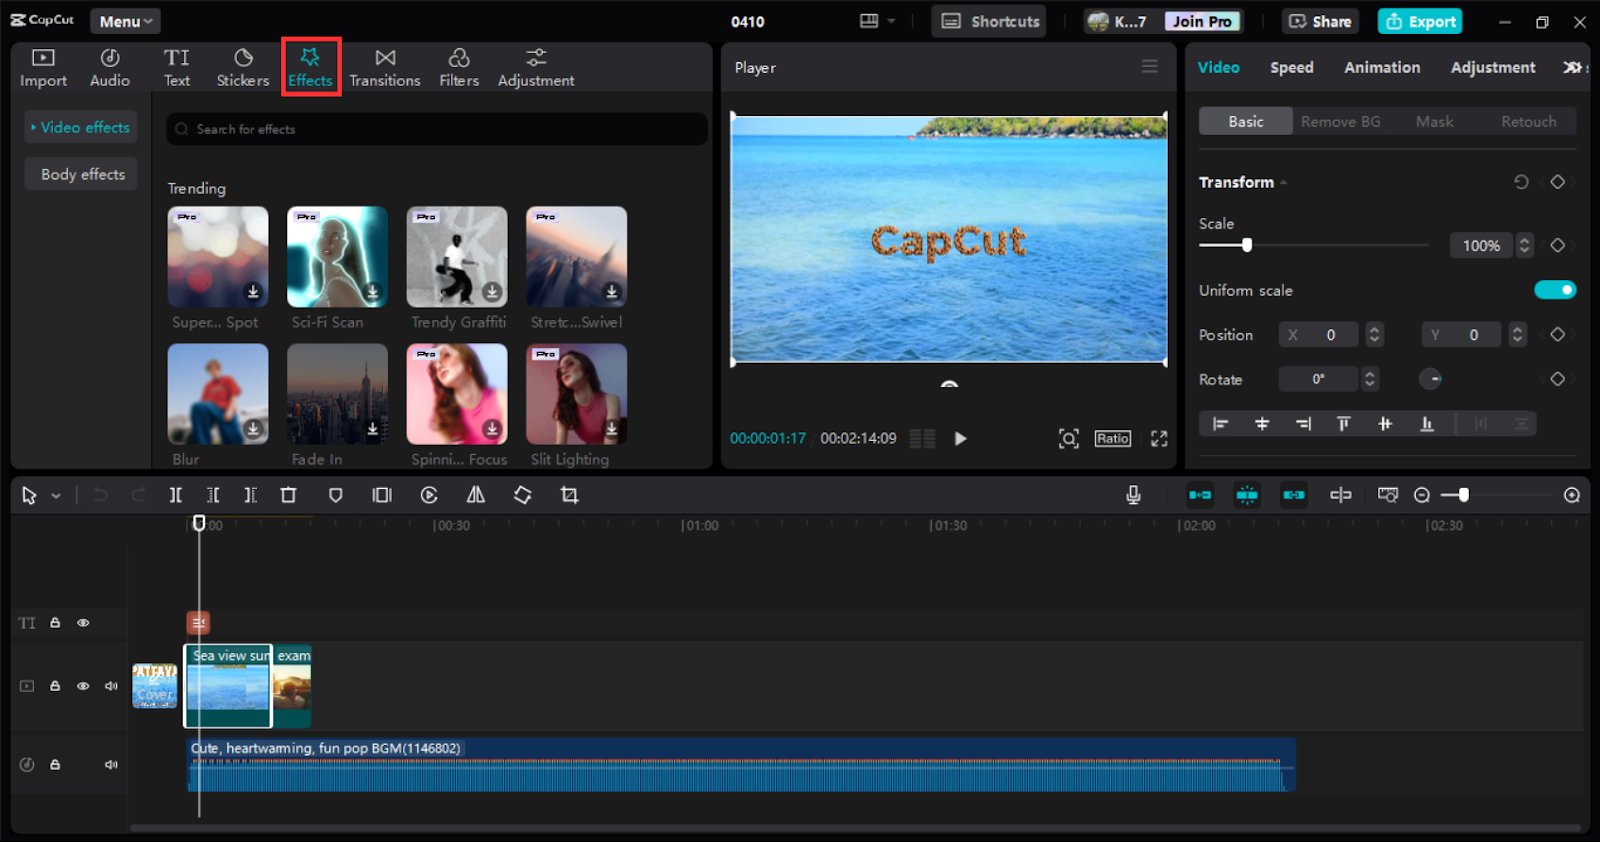
Task: Select the Retouch sub-tab
Action: [x=1528, y=121]
